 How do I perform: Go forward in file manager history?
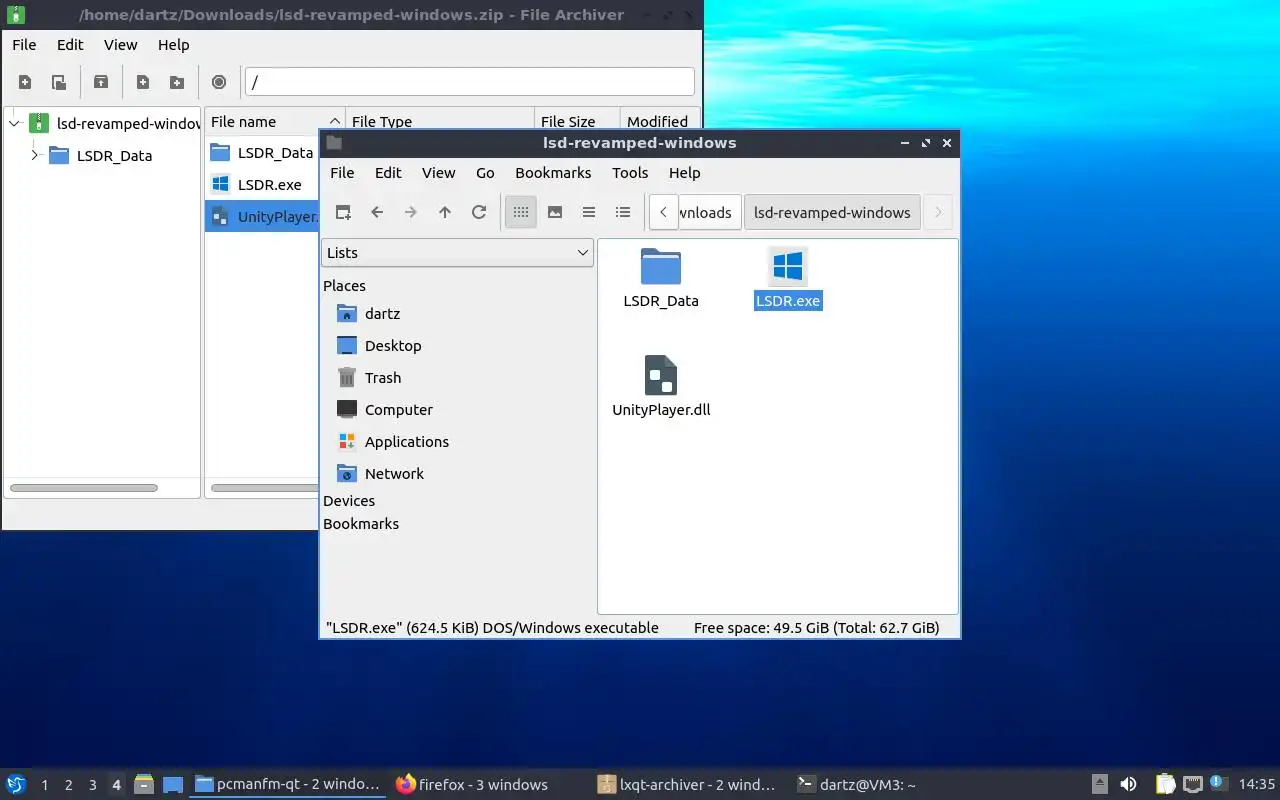click(x=411, y=212)
